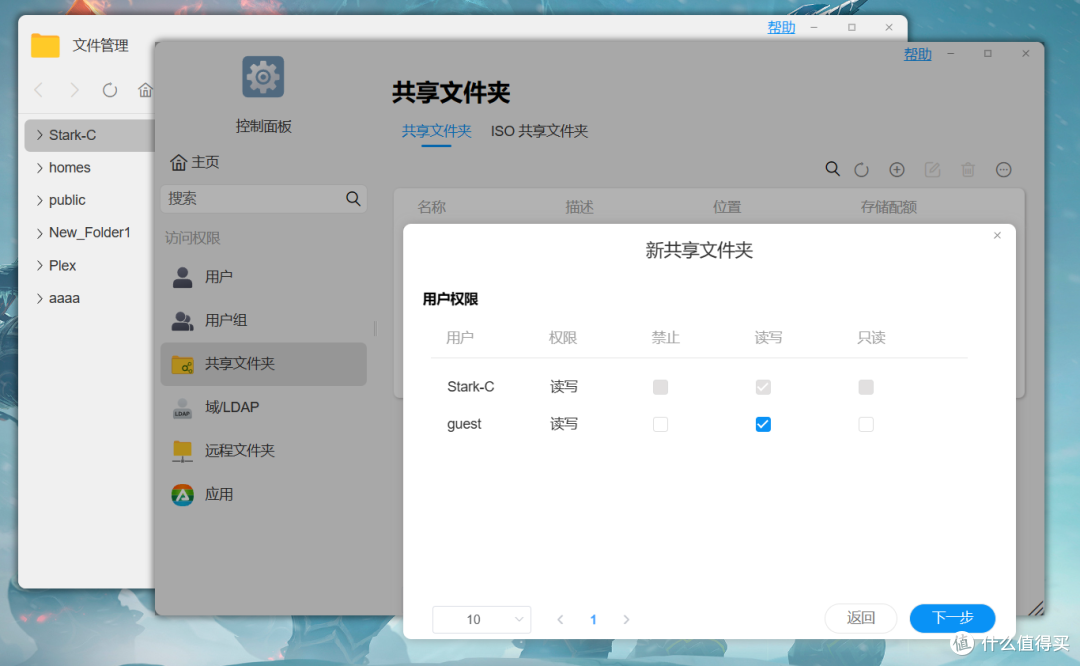Image resolution: width=1080 pixels, height=666 pixels.
Task: Select 用户组 label in the sidebar
Action: click(226, 320)
